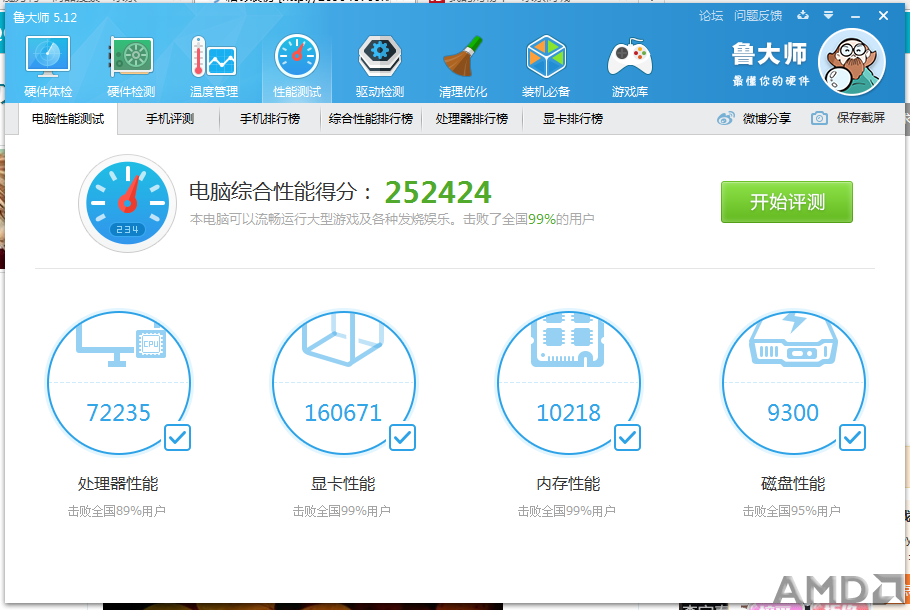Switch to 手机排行榜 tab
The image size is (910, 610).
(x=270, y=119)
